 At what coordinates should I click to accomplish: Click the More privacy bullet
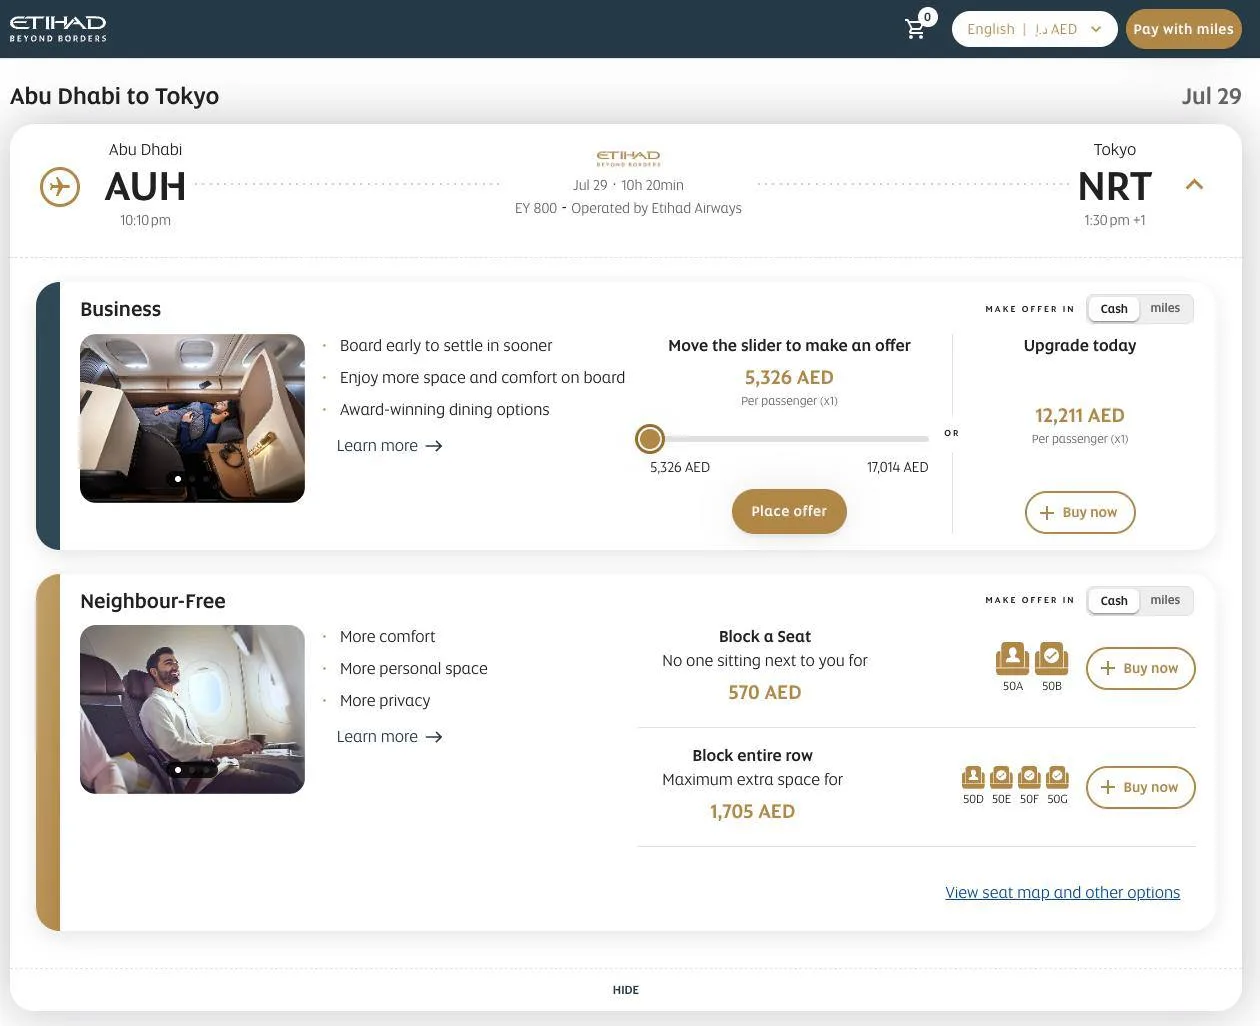coord(385,700)
